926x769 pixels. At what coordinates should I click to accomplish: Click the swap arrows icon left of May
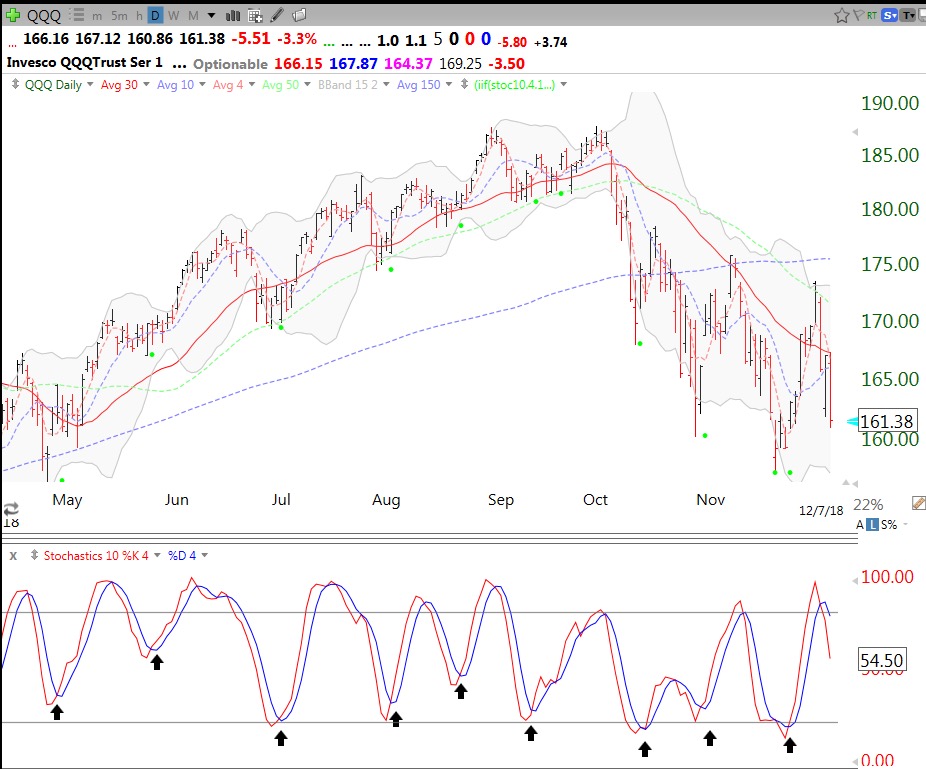click(11, 508)
